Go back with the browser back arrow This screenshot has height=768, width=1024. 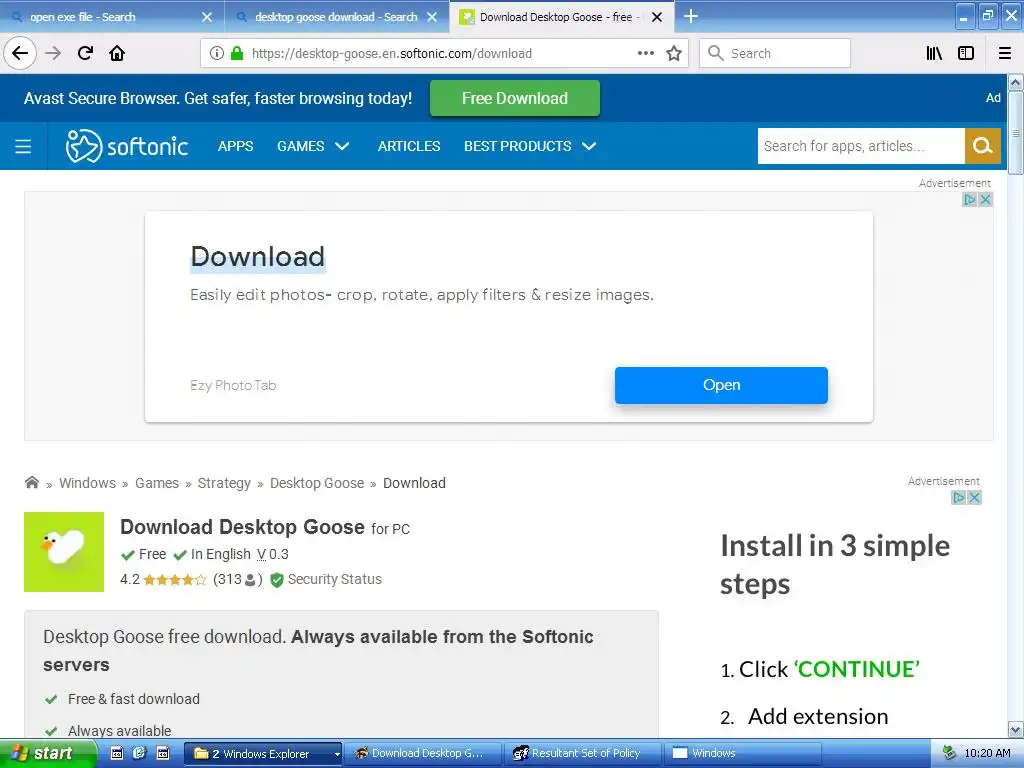20,53
